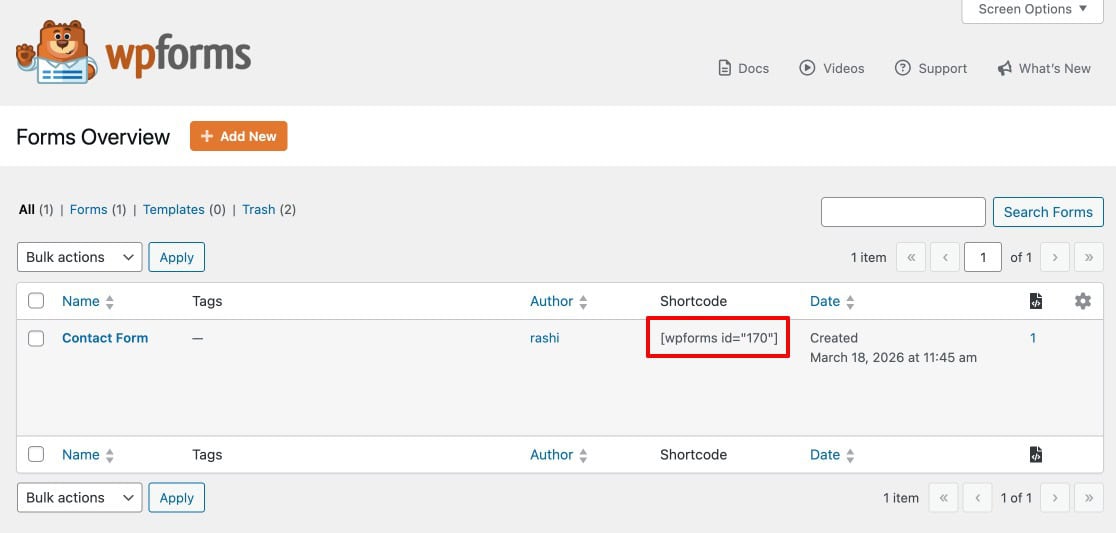
Task: Click the Add New form button
Action: pos(238,136)
